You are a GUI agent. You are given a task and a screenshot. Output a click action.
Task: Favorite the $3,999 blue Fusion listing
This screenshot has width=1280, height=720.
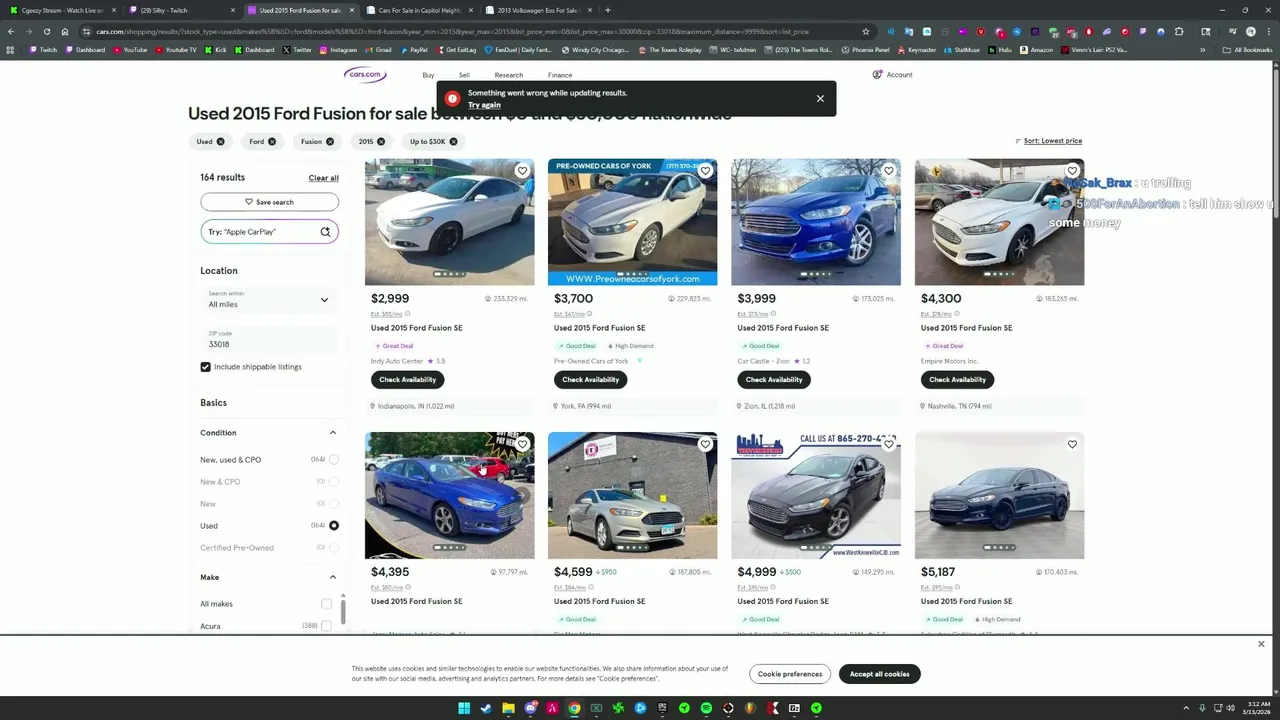tap(888, 171)
